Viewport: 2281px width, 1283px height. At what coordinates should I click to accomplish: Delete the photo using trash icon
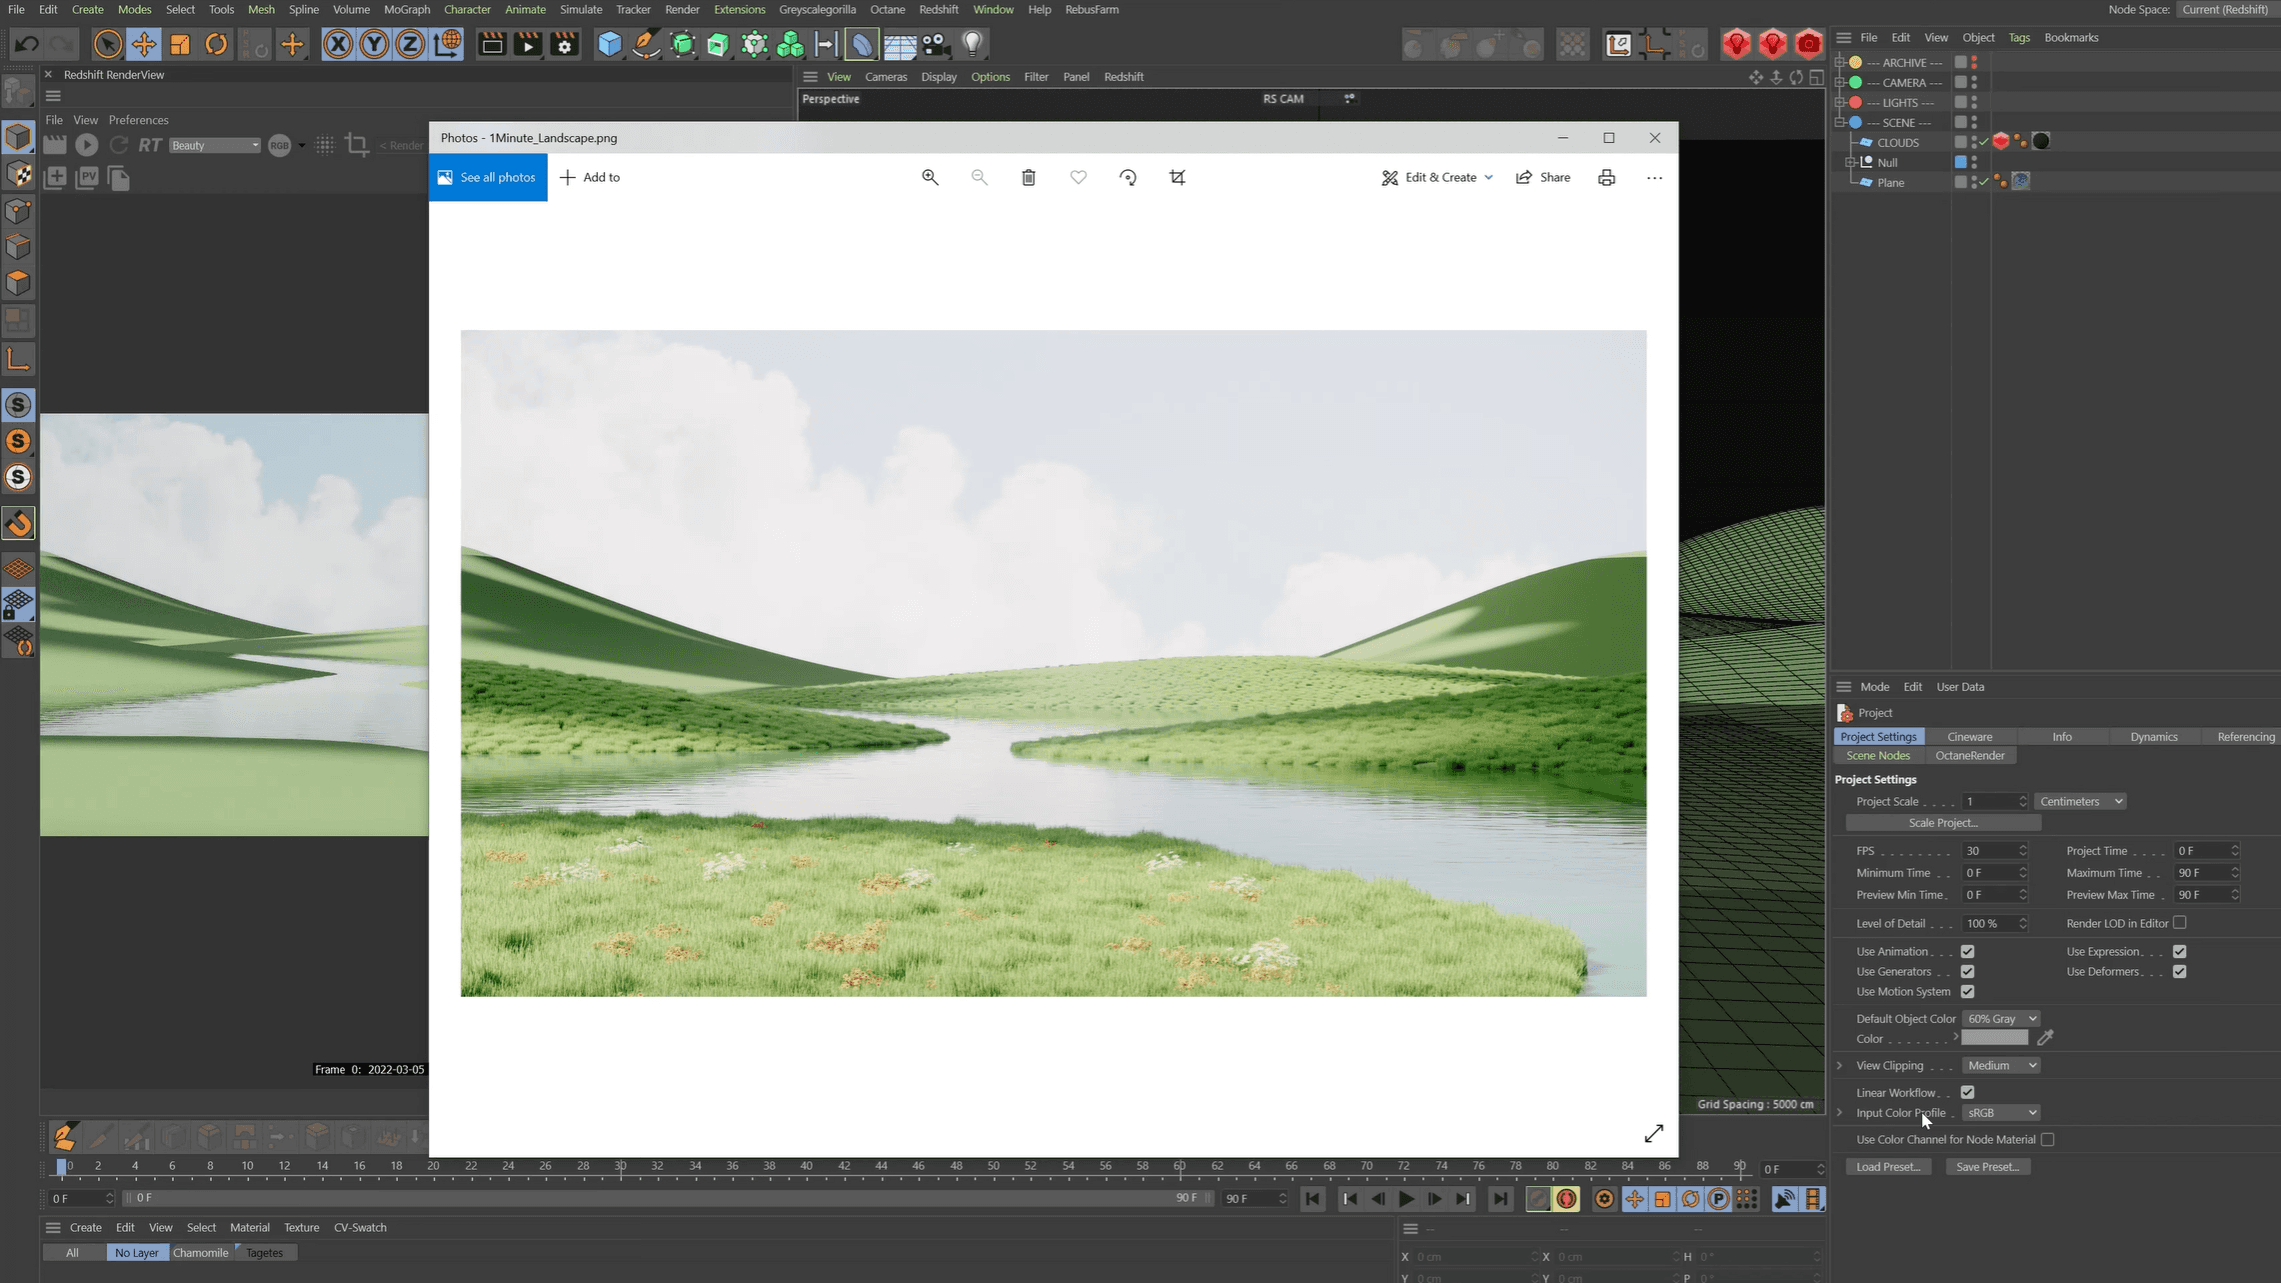(1028, 177)
